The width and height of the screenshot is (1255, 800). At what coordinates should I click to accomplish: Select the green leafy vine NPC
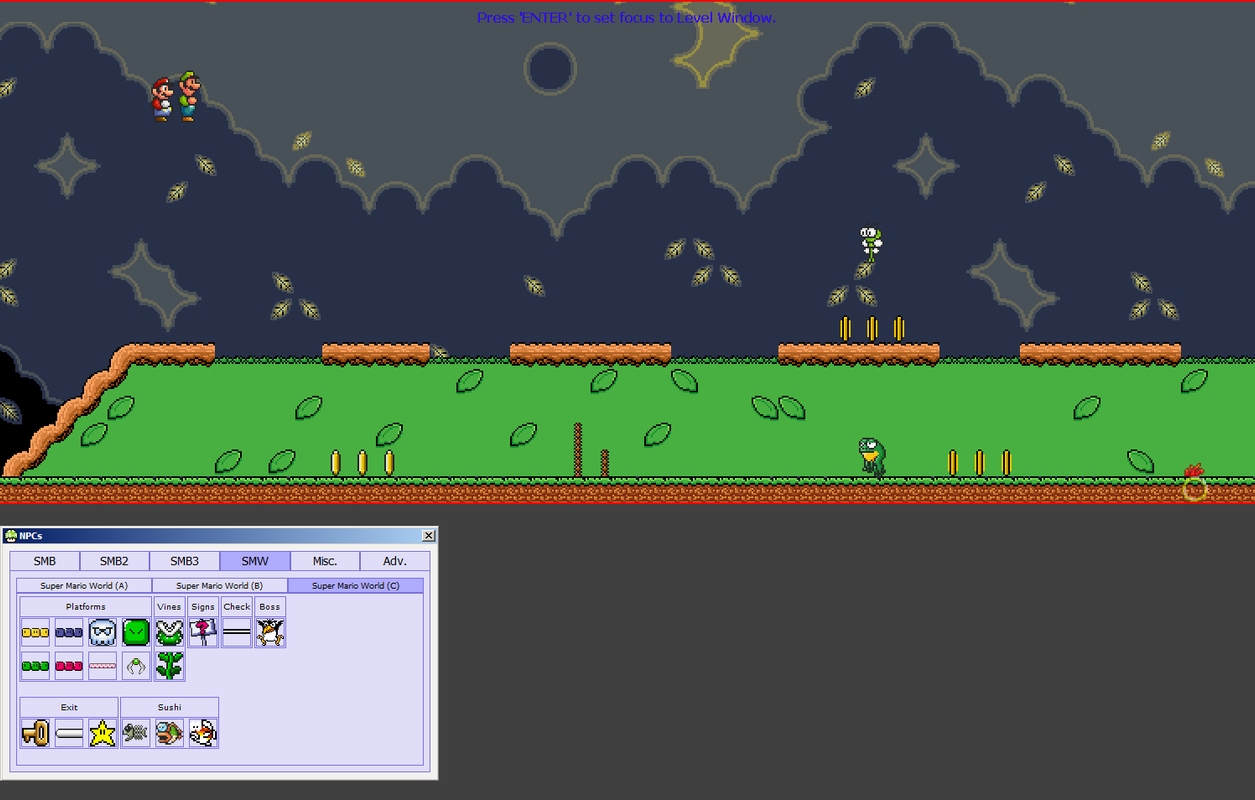[169, 666]
